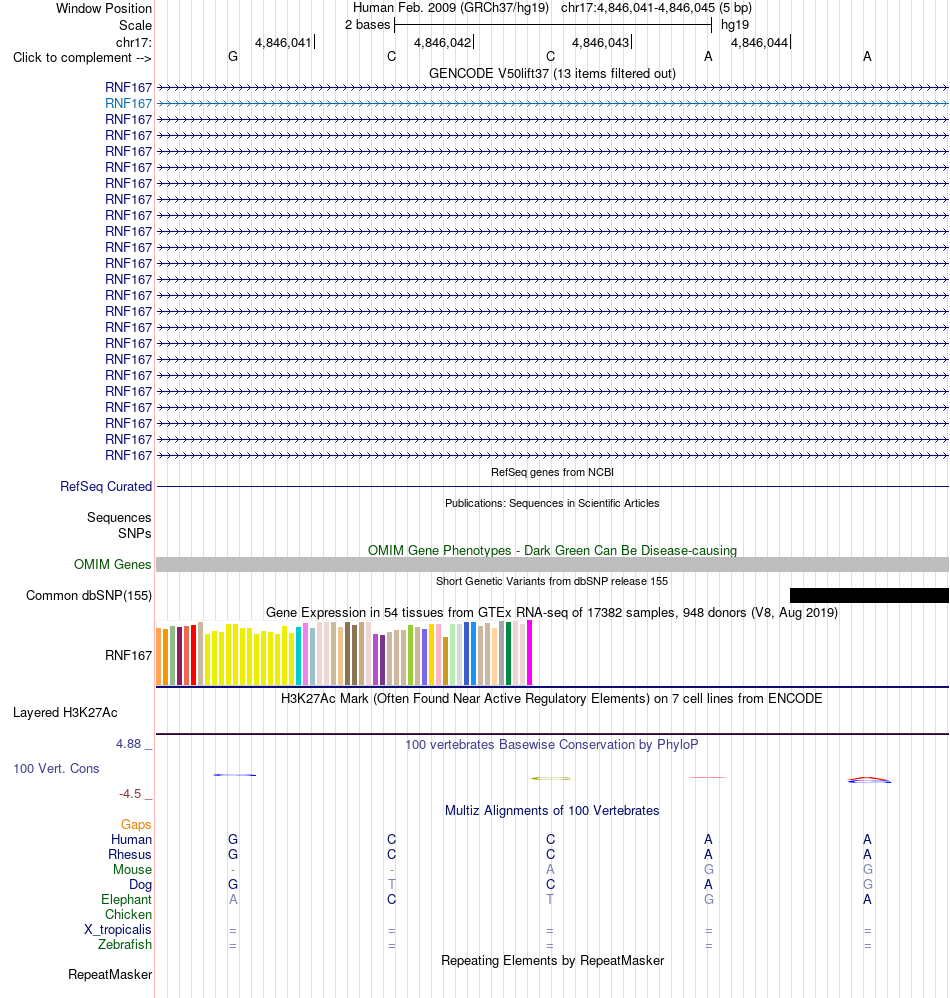950x998 pixels.
Task: Click the OMIM Genes track label
Action: [113, 565]
